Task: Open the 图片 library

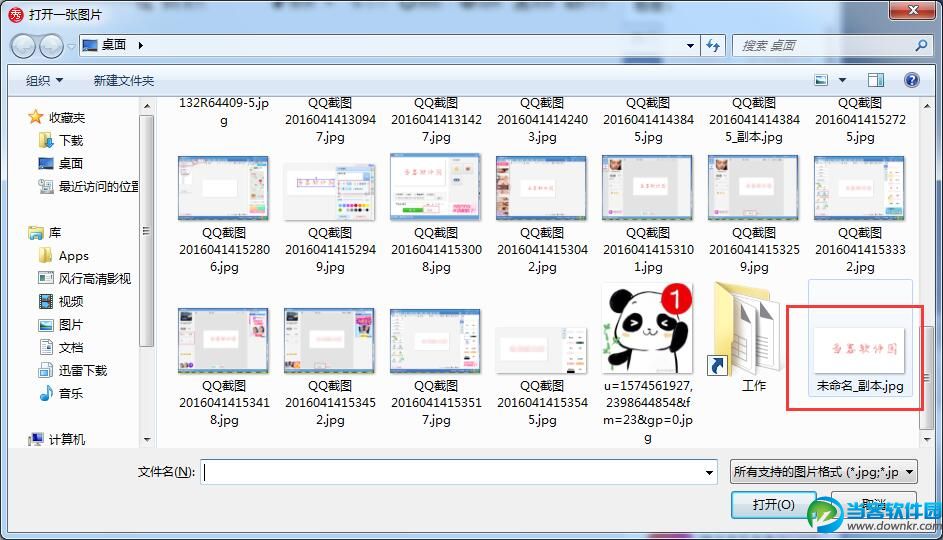Action: (61, 325)
